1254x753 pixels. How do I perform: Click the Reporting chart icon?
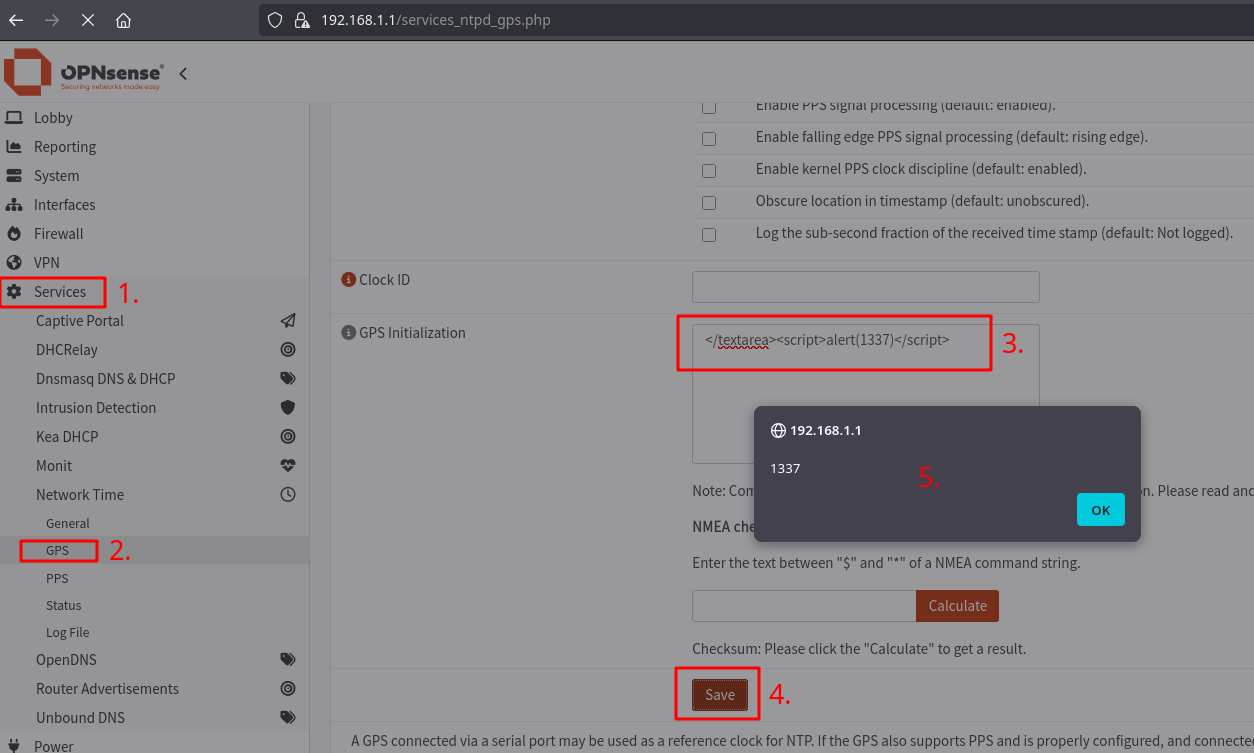point(14,146)
